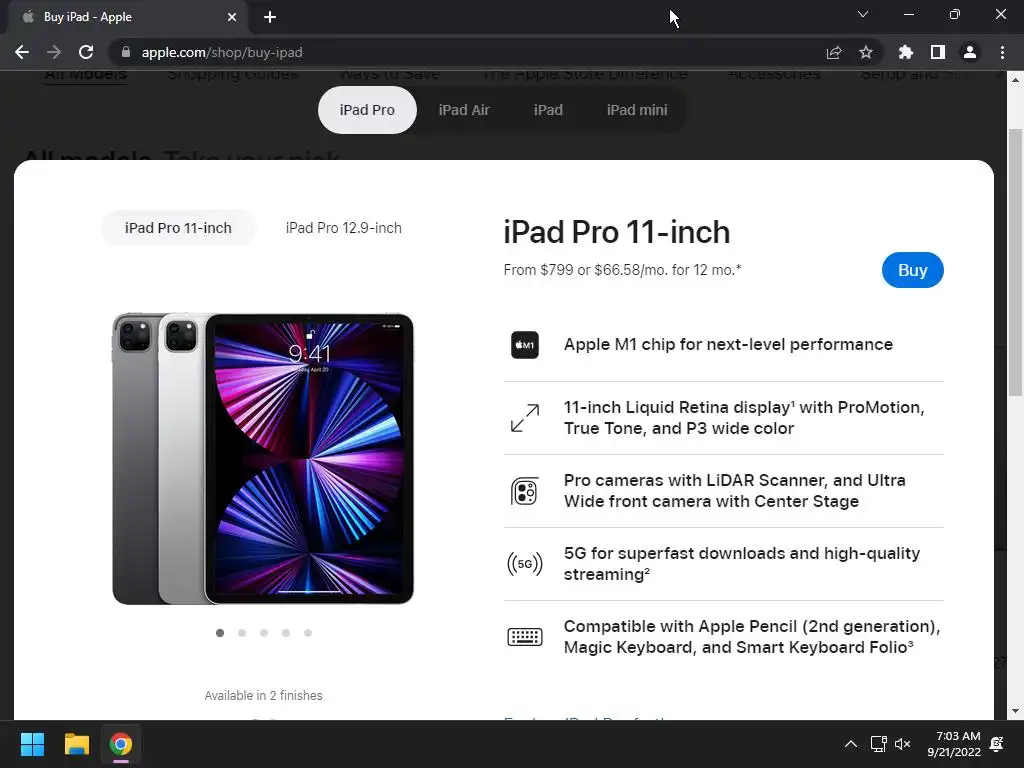This screenshot has width=1024, height=768.
Task: Select iPad category pill
Action: click(x=548, y=110)
